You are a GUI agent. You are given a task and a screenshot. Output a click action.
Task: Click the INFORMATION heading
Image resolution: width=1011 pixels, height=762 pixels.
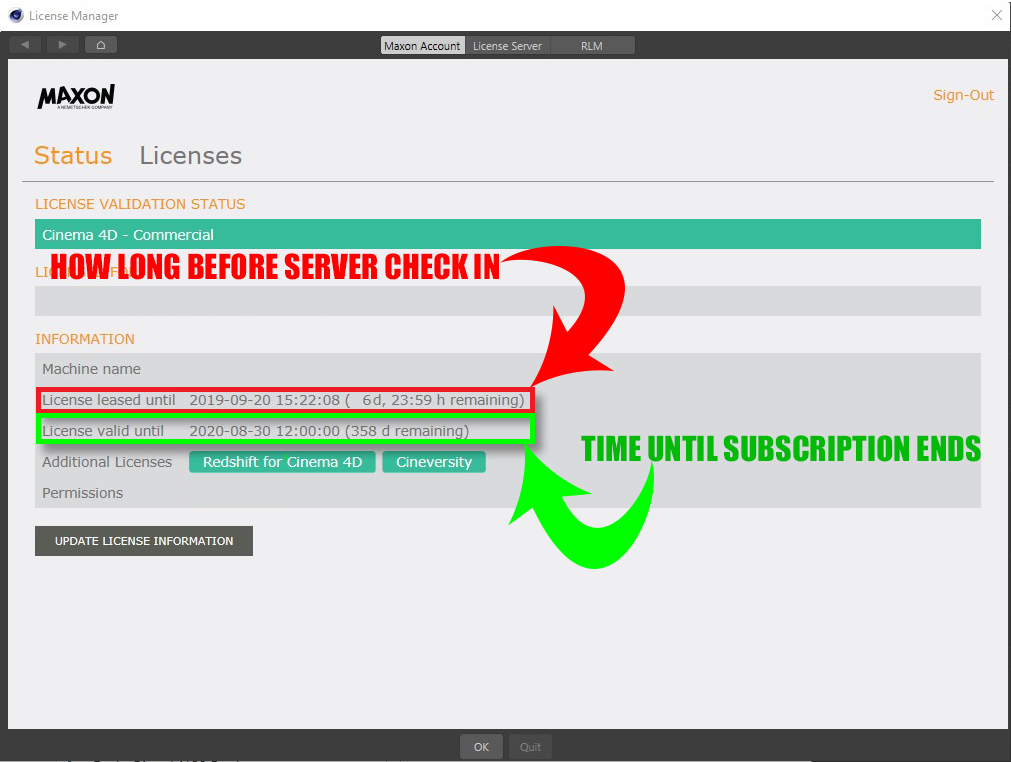click(84, 339)
